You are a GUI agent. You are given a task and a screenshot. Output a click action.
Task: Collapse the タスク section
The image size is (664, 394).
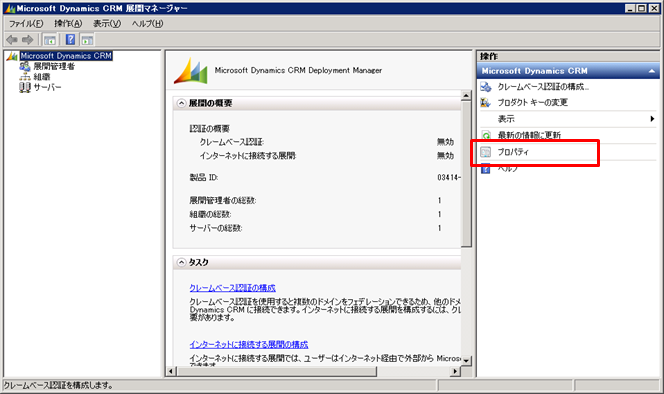click(x=181, y=262)
